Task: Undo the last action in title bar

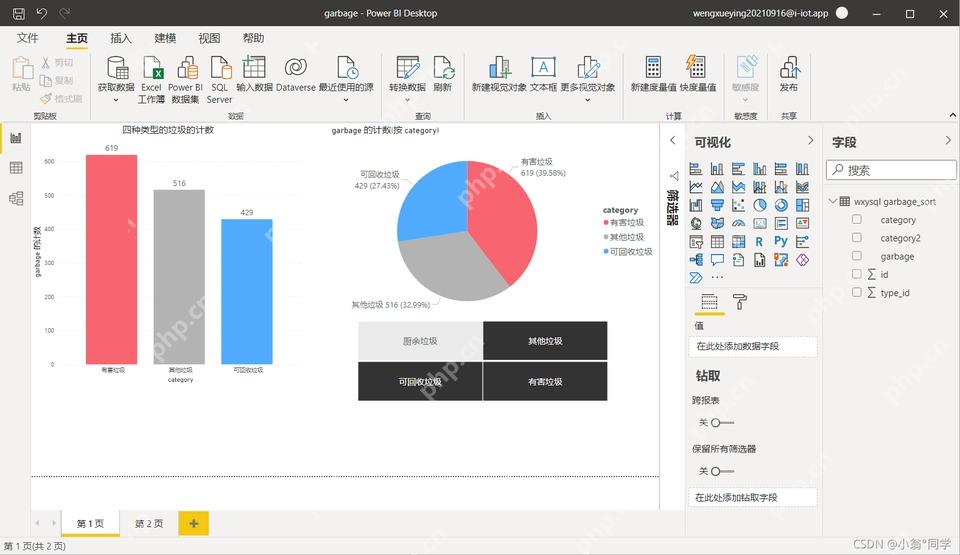Action: click(42, 13)
